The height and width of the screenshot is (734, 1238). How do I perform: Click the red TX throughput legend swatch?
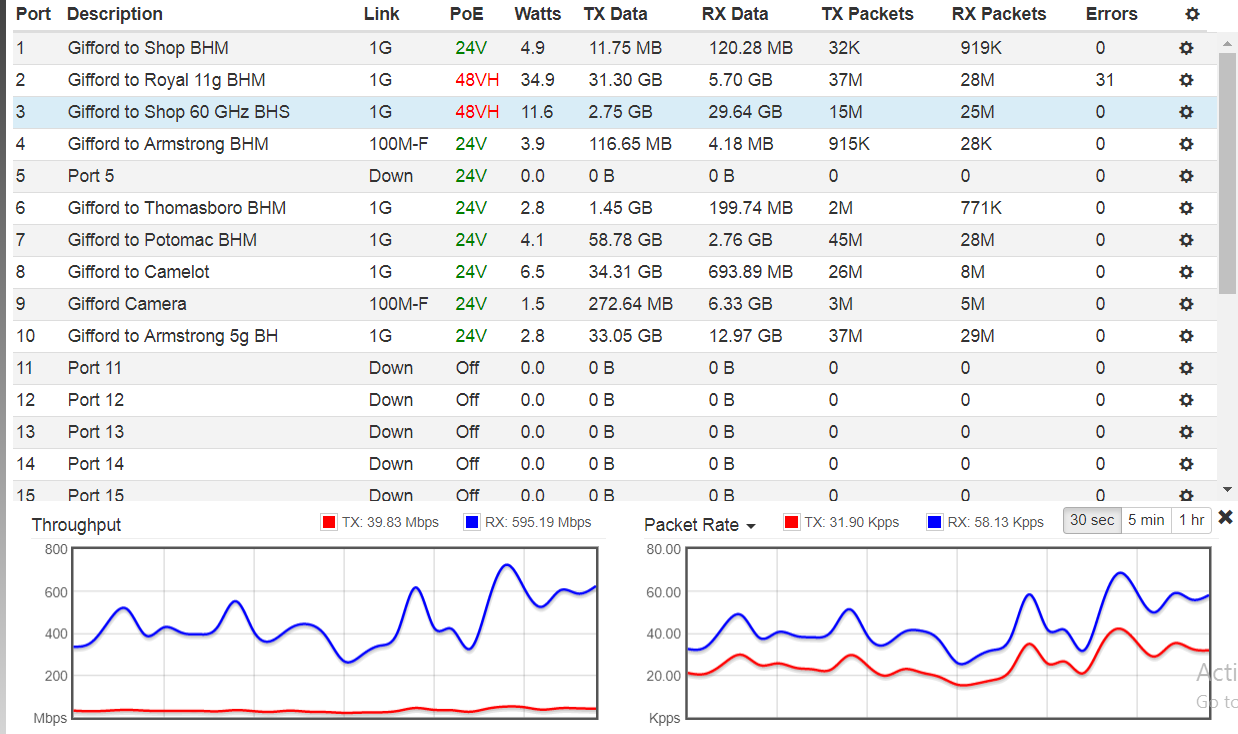(x=329, y=522)
